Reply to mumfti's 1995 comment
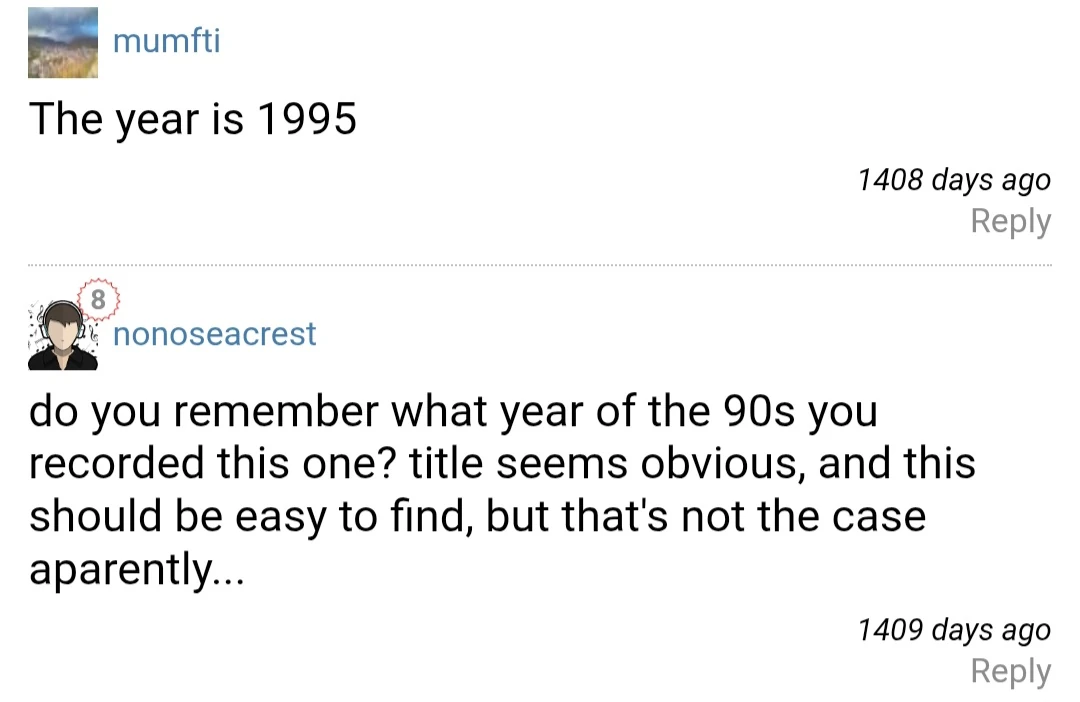 (1010, 221)
